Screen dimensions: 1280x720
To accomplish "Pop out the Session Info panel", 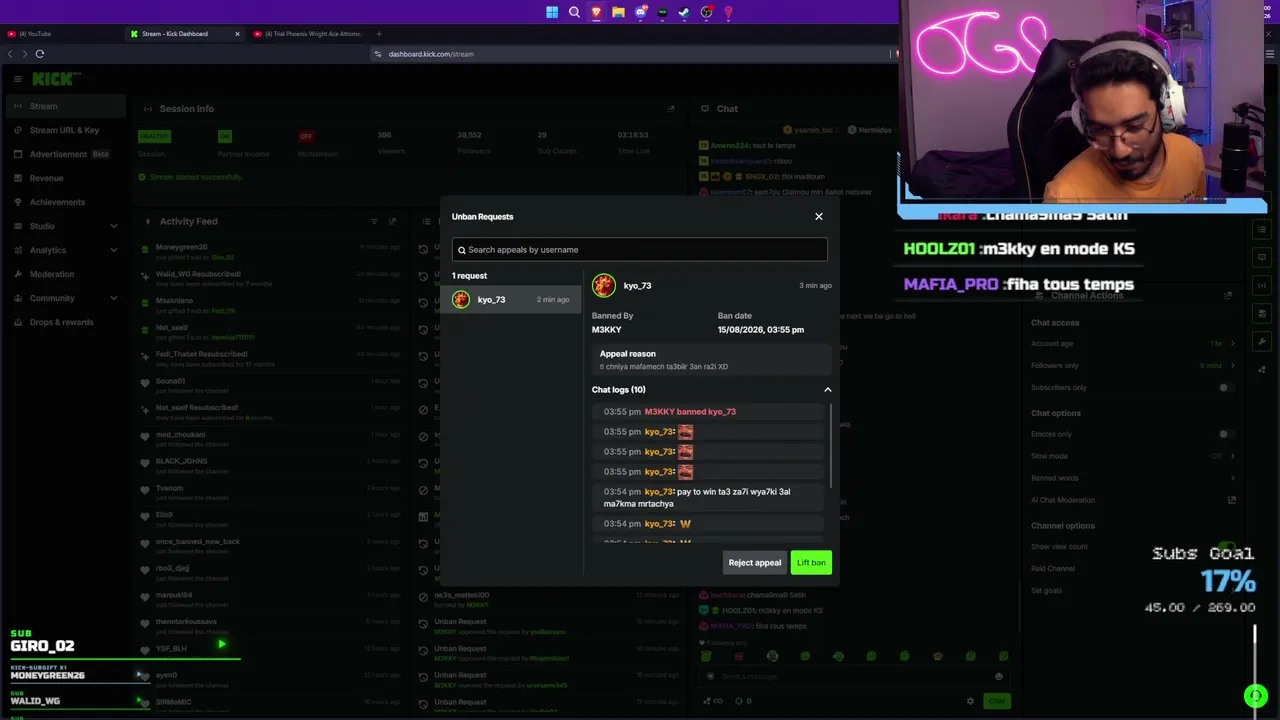I will pyautogui.click(x=671, y=109).
